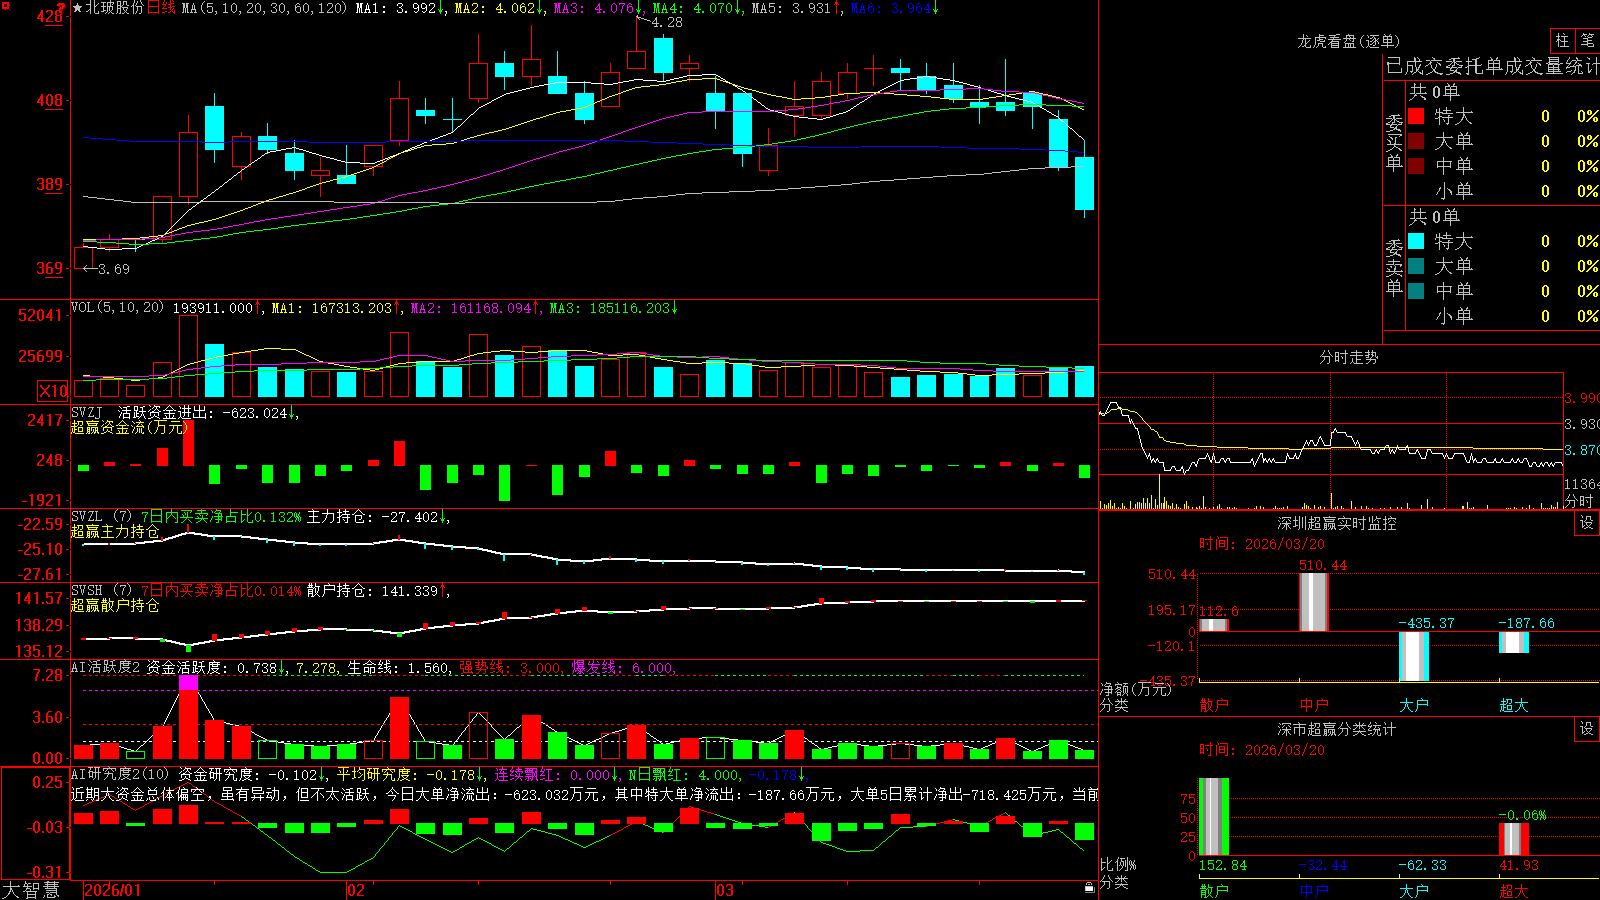This screenshot has height=900, width=1600.
Task: Open 设 settings for 深圳超赢实时监控
Action: (x=1587, y=523)
